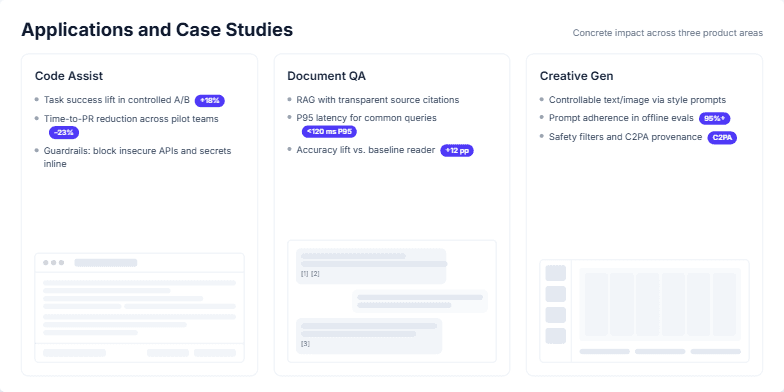Click the Creative Gen gallery mockup thumbnail

click(644, 310)
